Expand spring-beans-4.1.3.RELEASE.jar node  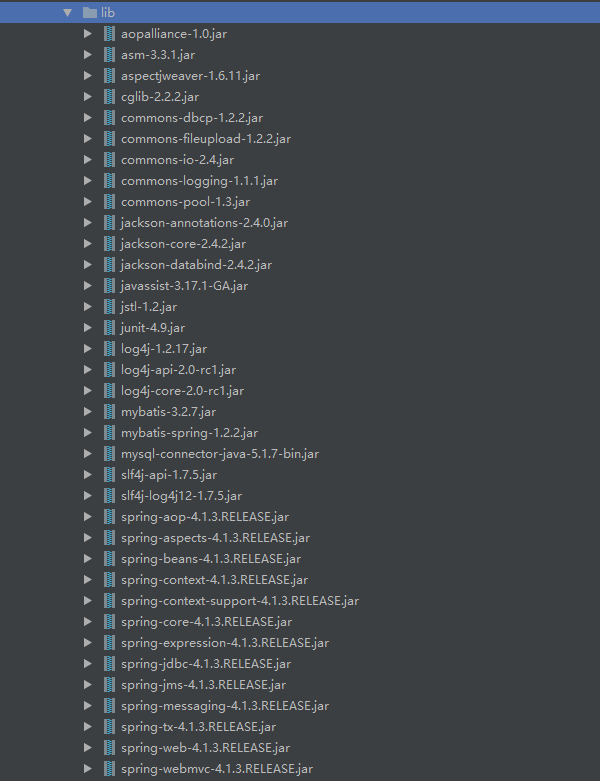[x=88, y=558]
